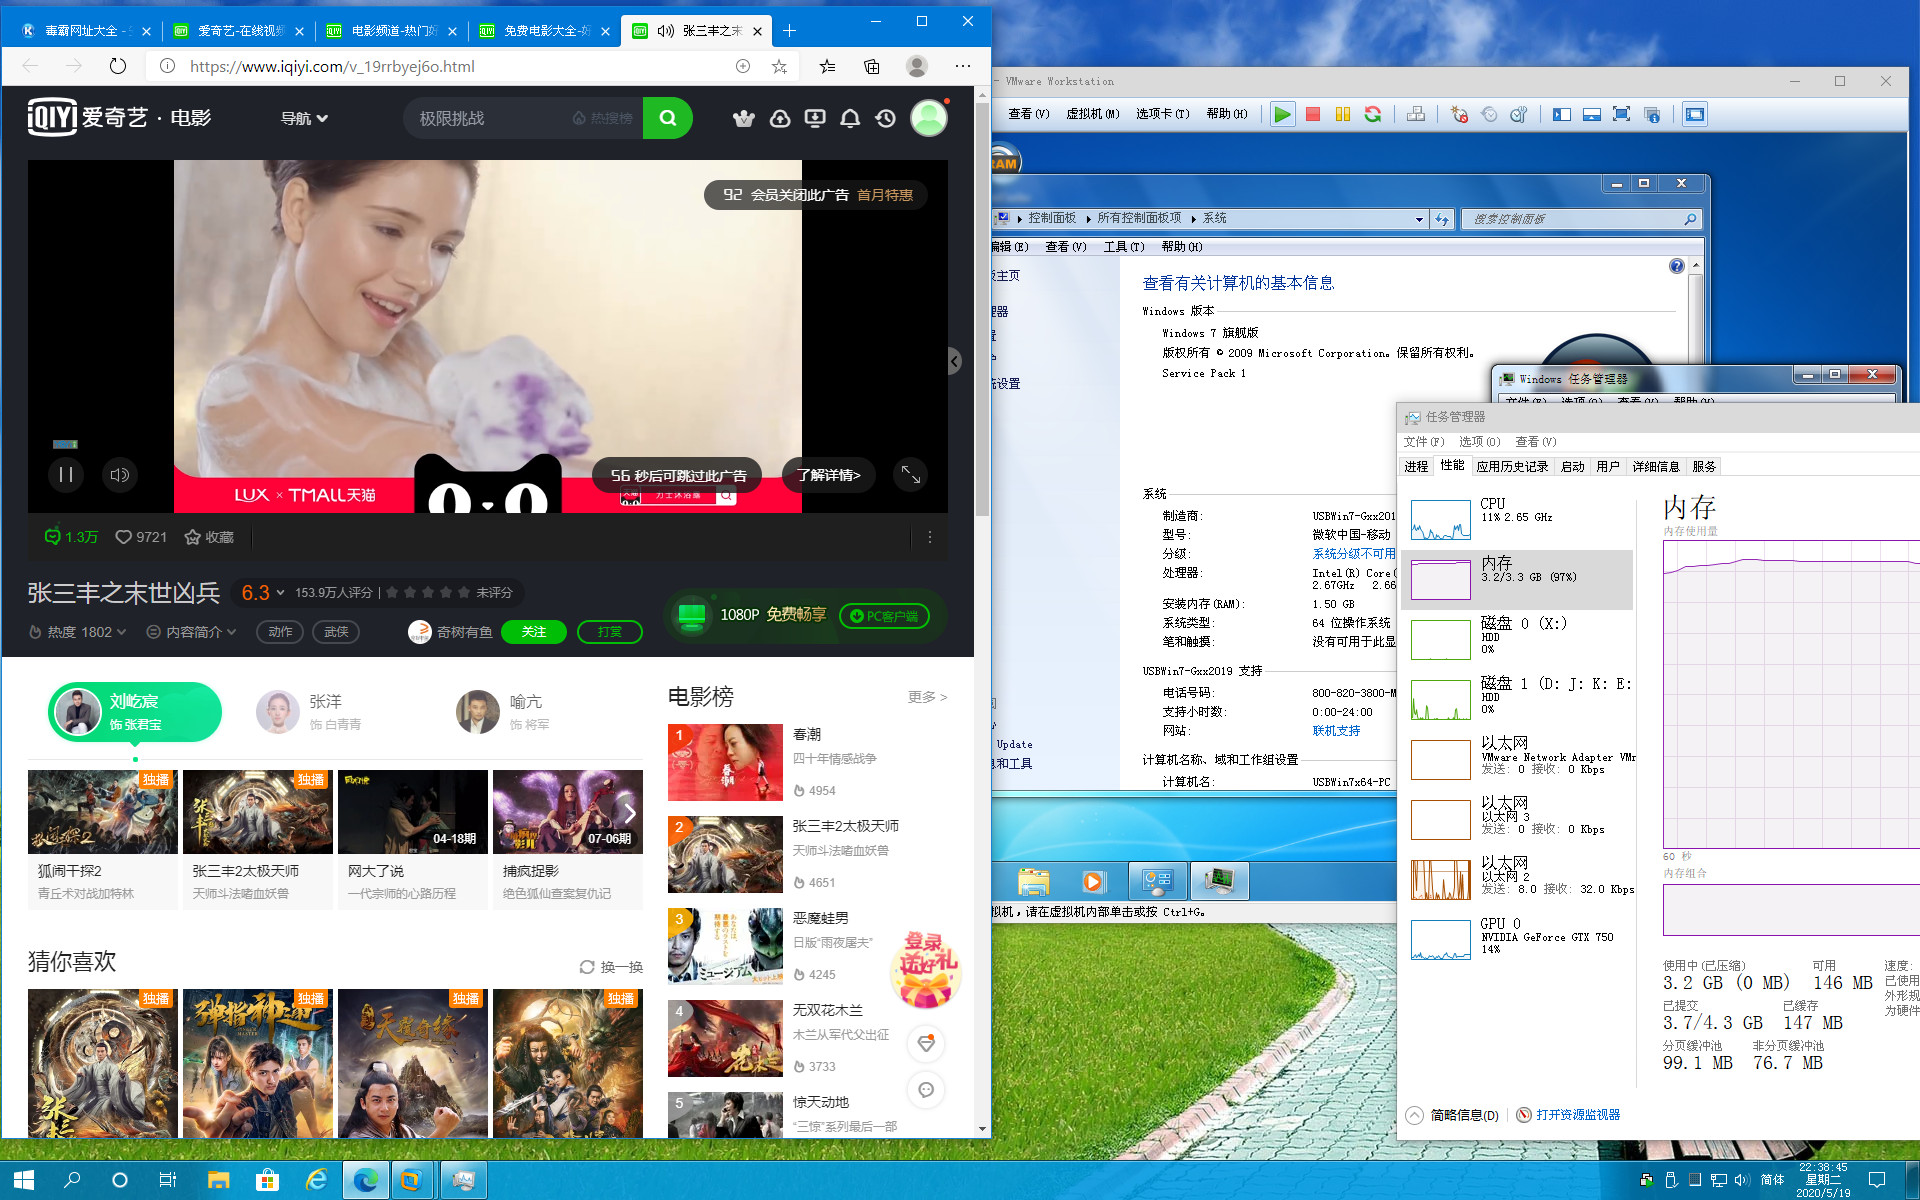Stop the VM with VMware red square button
The image size is (1920, 1200).
click(1313, 114)
